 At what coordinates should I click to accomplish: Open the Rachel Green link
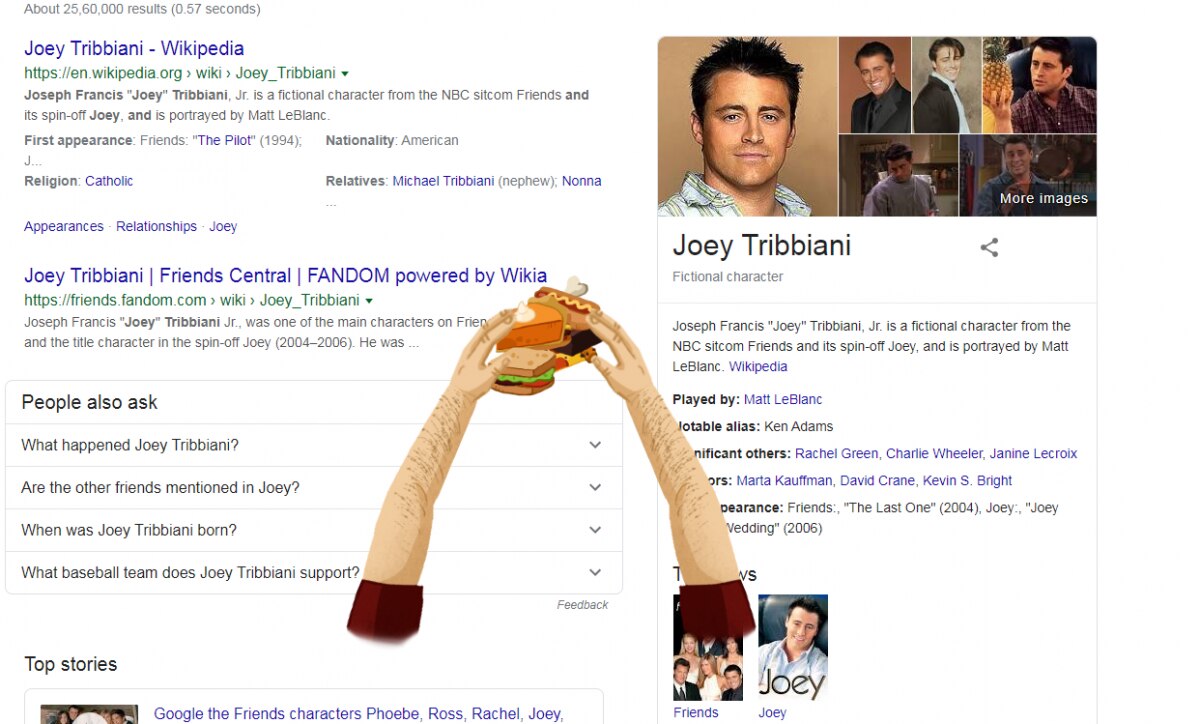(836, 454)
